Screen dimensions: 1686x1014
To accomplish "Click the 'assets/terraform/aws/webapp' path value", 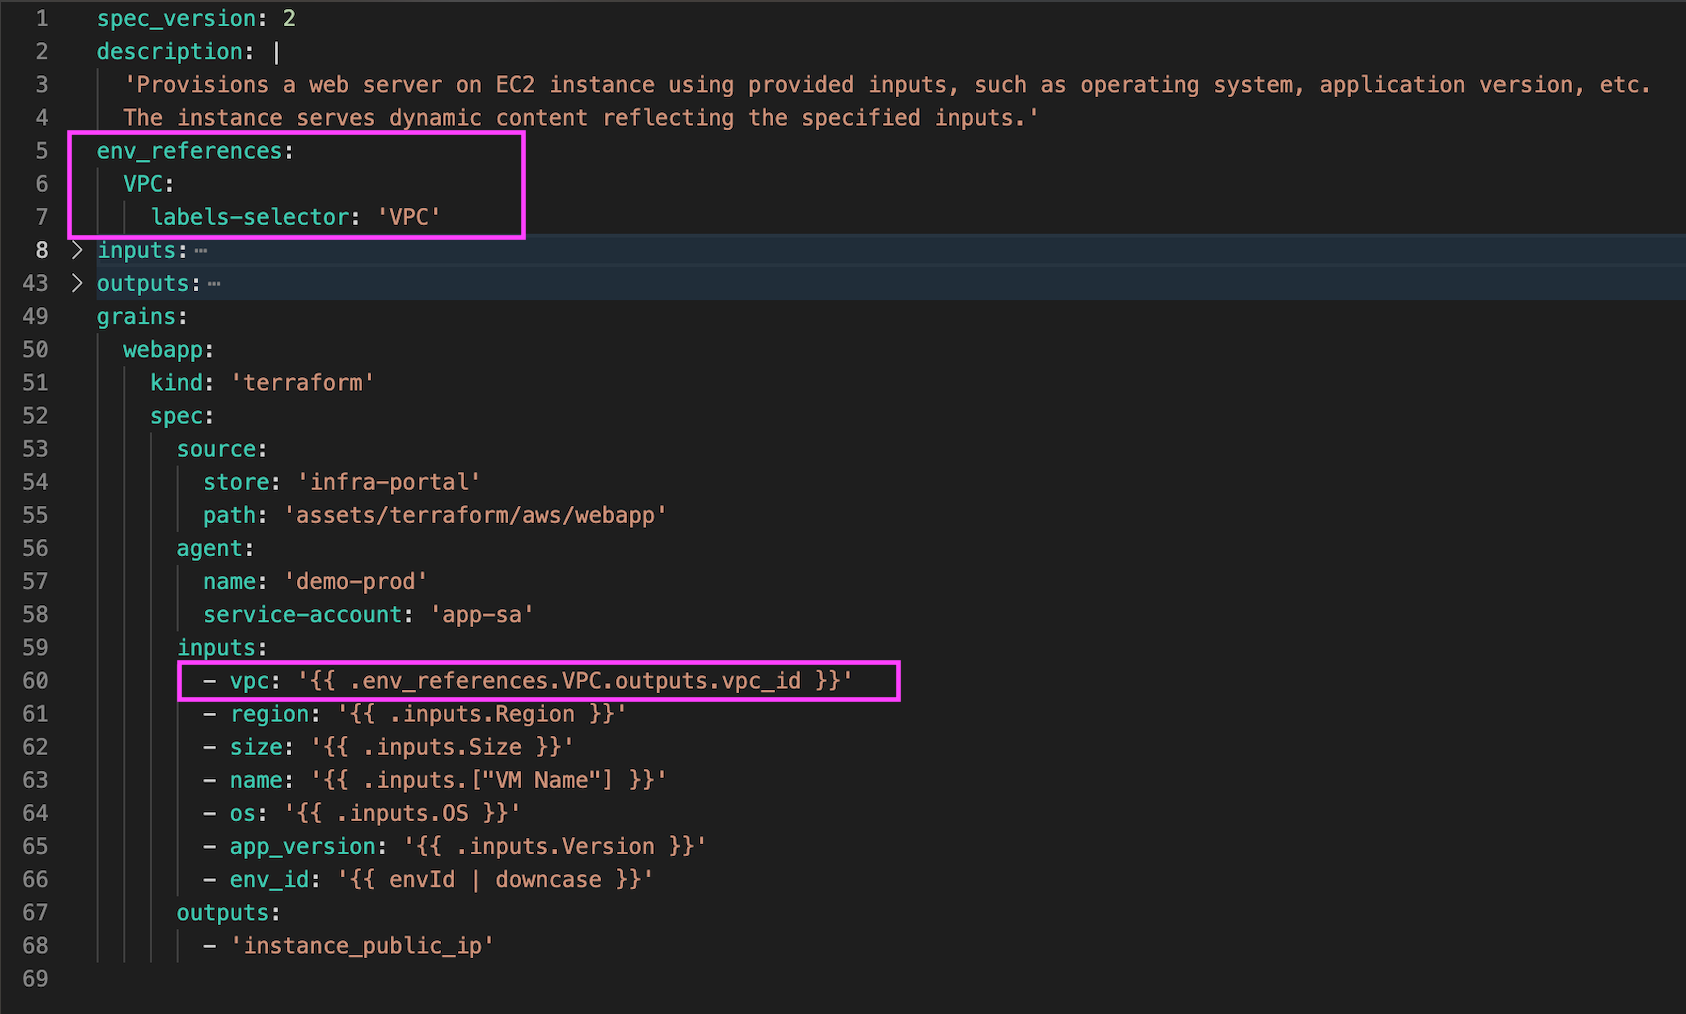I will (x=475, y=515).
